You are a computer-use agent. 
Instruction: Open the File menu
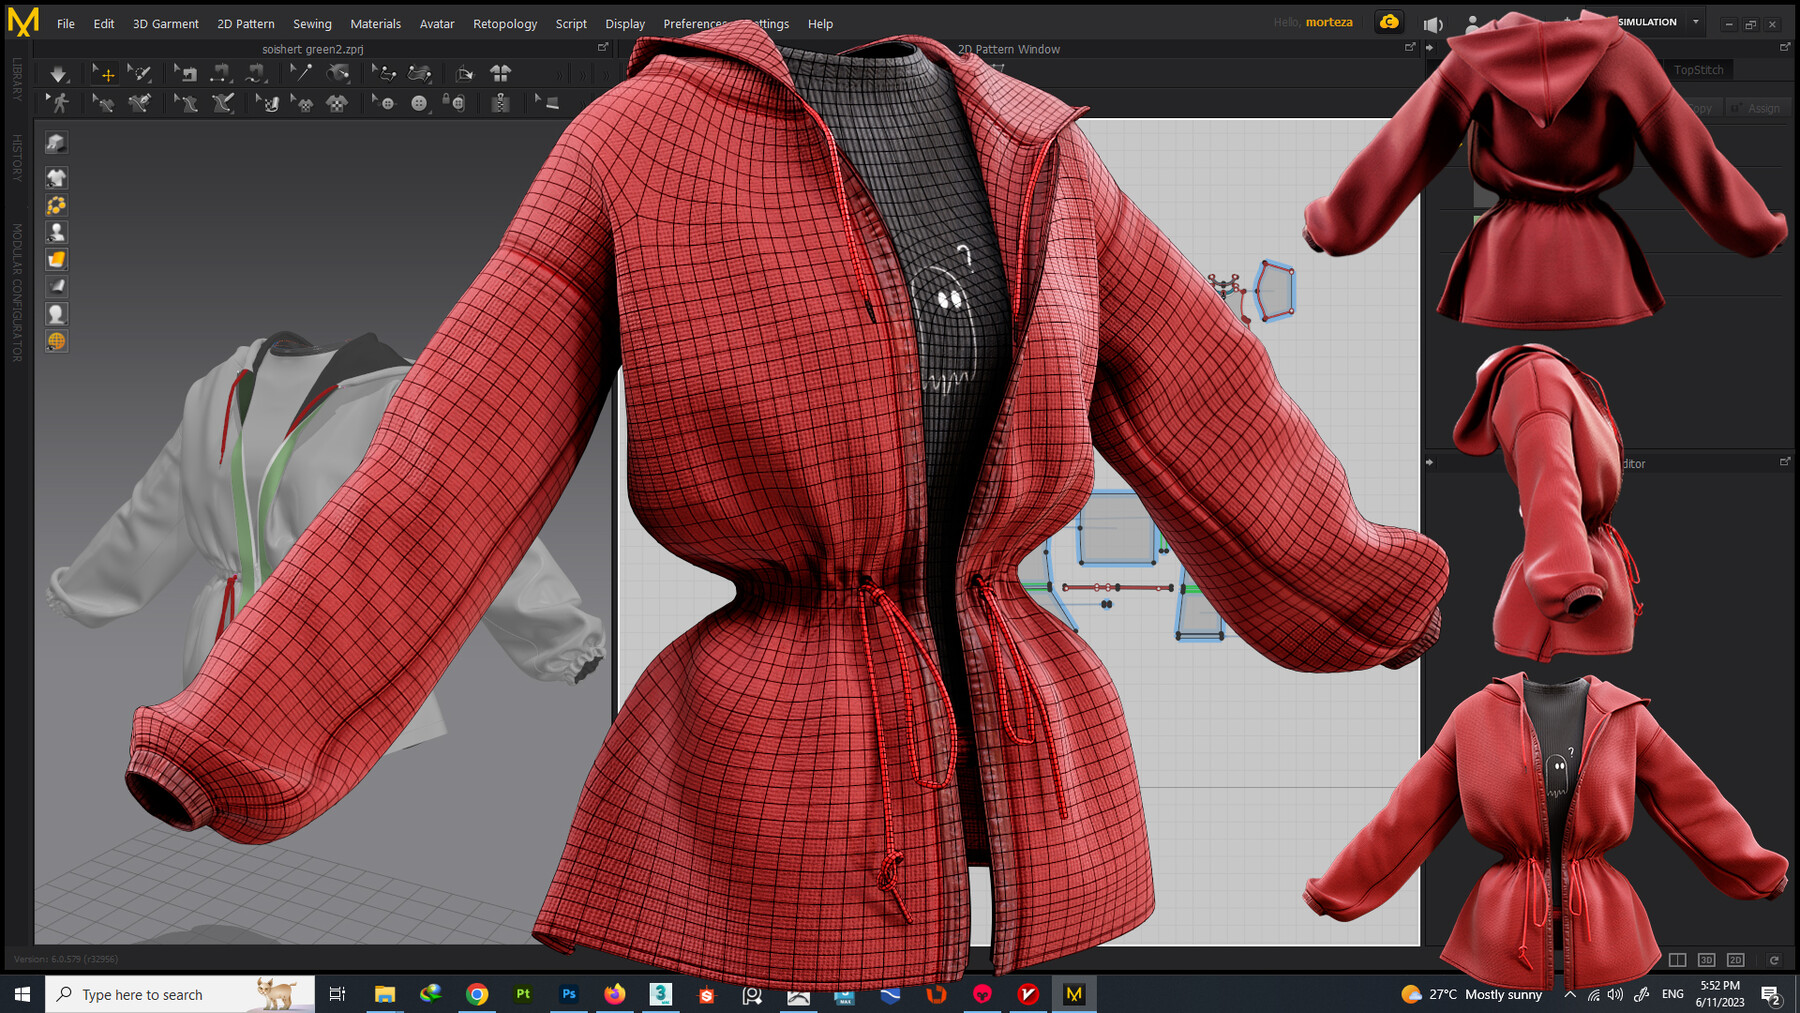66,24
